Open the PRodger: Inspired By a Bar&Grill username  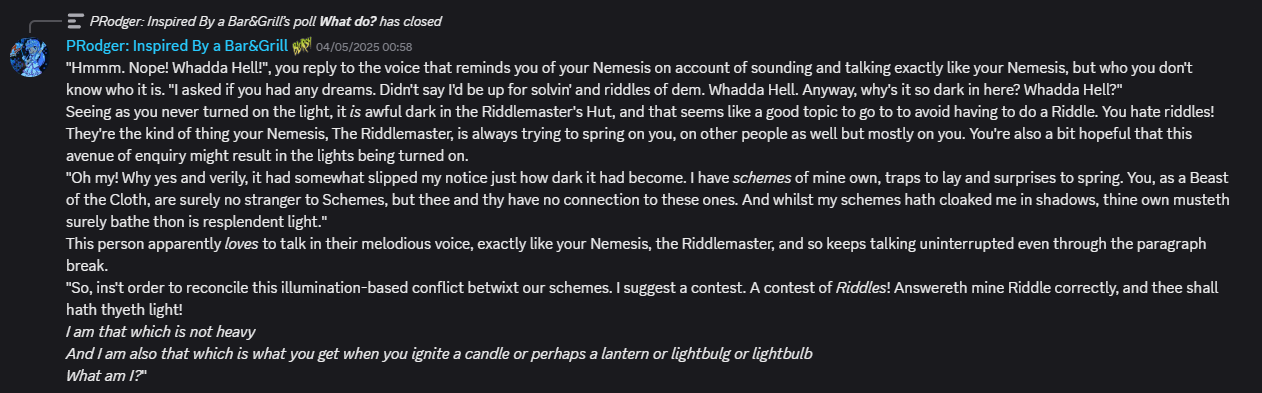pos(177,46)
